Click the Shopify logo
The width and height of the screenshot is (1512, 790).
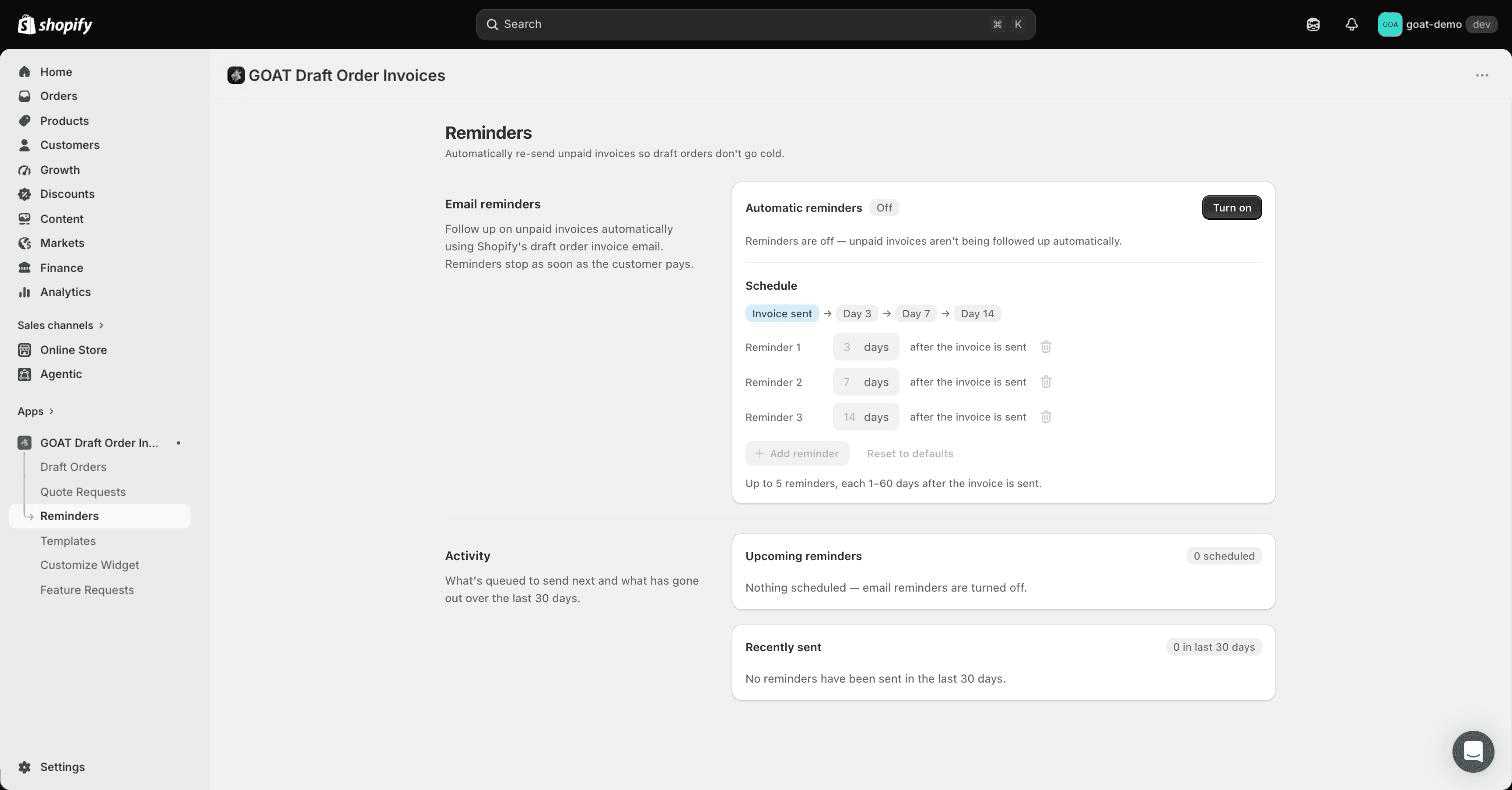click(x=55, y=24)
